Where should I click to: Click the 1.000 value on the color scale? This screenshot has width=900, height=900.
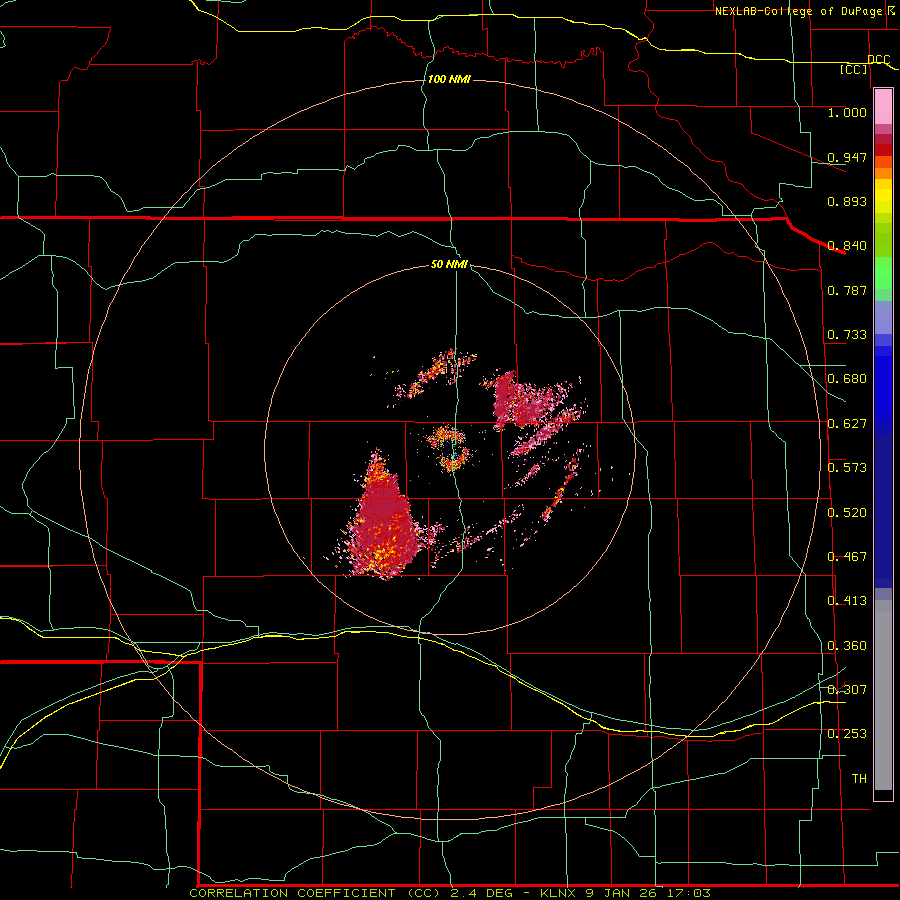pos(847,112)
